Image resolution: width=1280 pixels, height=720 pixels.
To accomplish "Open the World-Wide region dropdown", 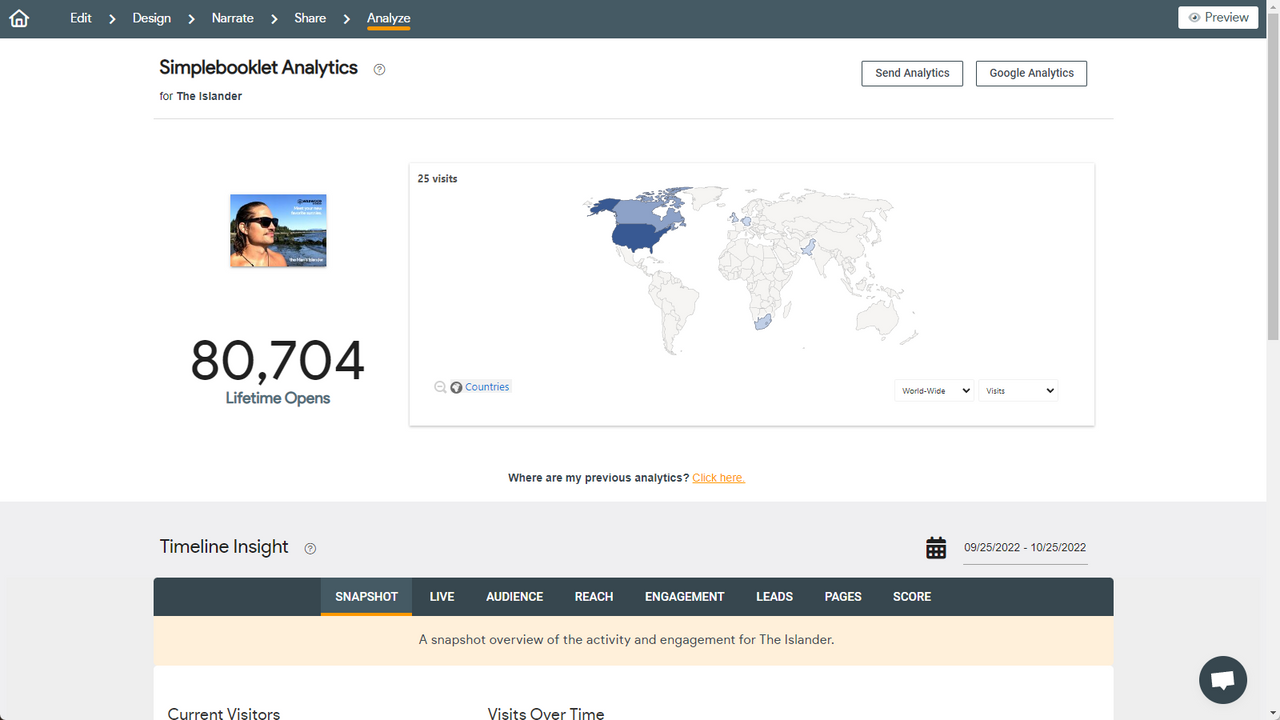I will tap(933, 390).
